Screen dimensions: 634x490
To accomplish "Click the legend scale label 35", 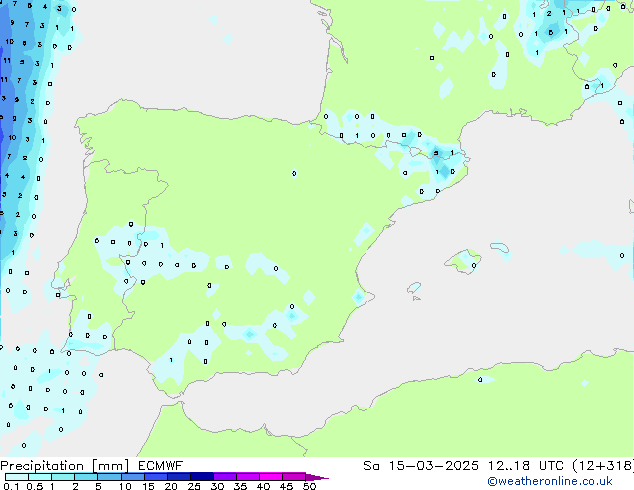I will click(x=240, y=486).
